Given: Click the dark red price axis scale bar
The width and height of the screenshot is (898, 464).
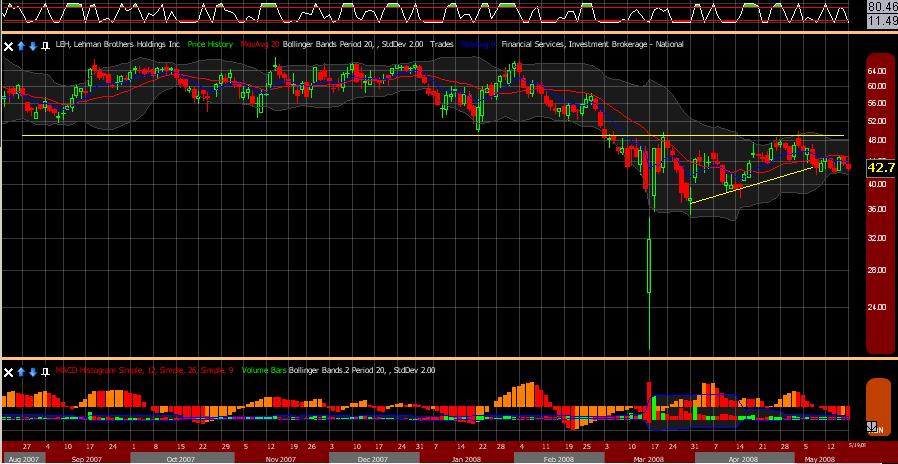Looking at the screenshot, I should point(881,203).
